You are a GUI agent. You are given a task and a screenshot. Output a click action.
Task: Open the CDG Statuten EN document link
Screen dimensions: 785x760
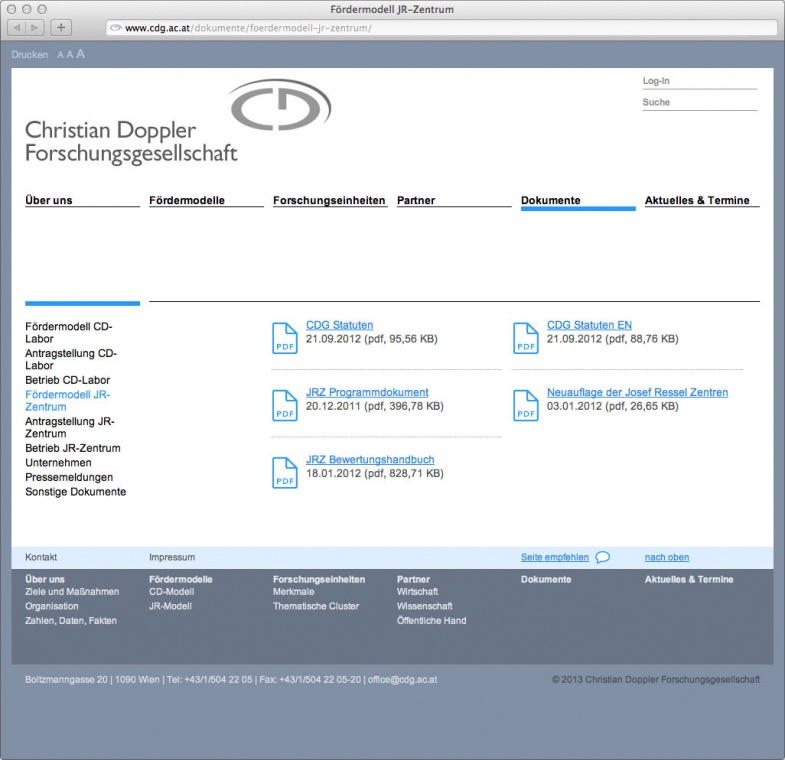click(x=589, y=325)
